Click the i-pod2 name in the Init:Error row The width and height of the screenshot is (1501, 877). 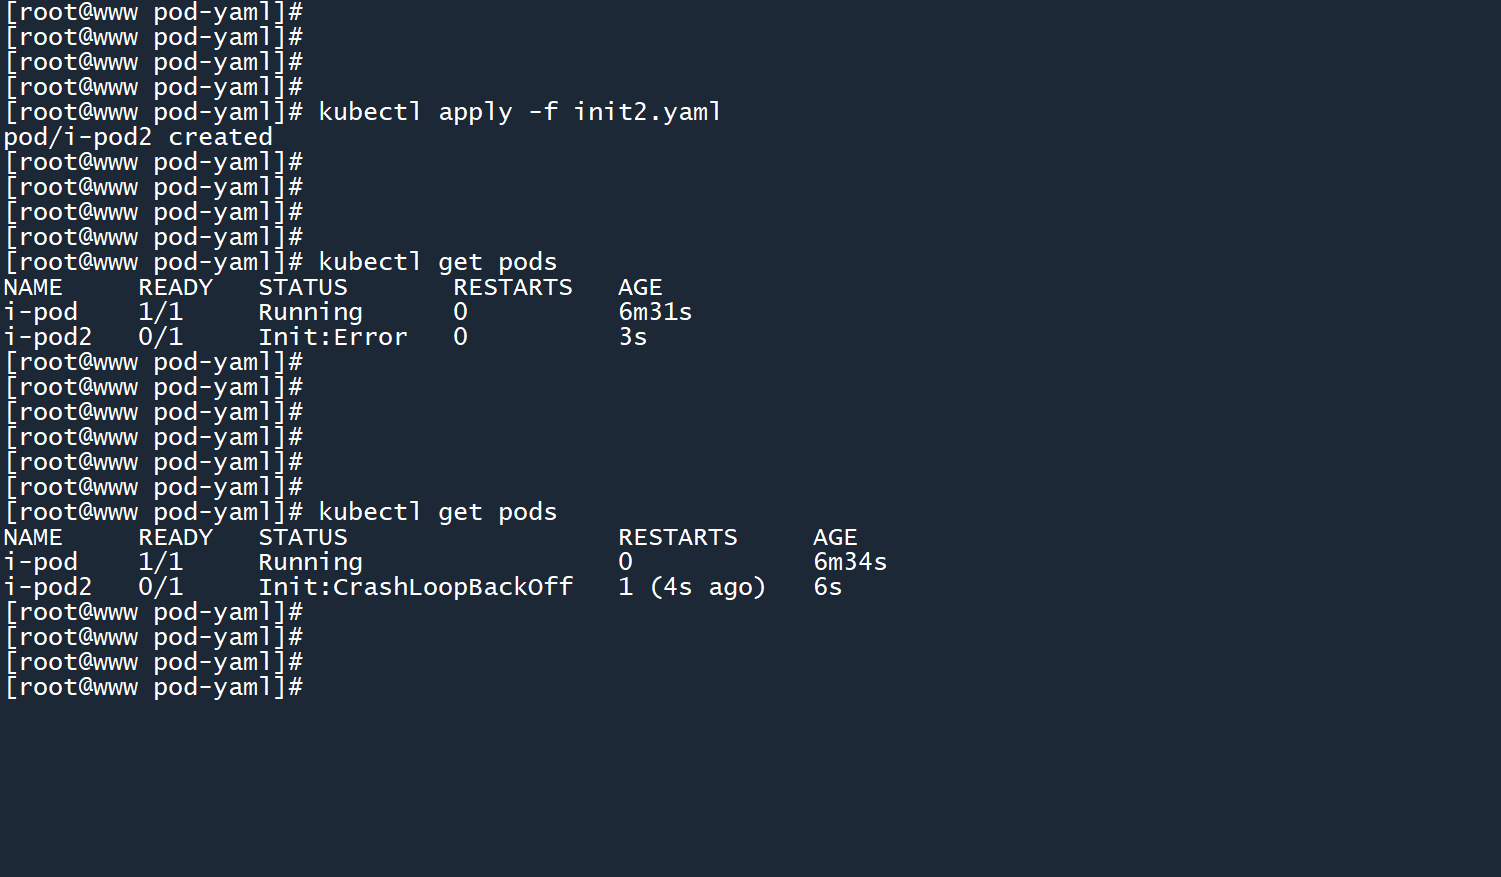pos(48,337)
